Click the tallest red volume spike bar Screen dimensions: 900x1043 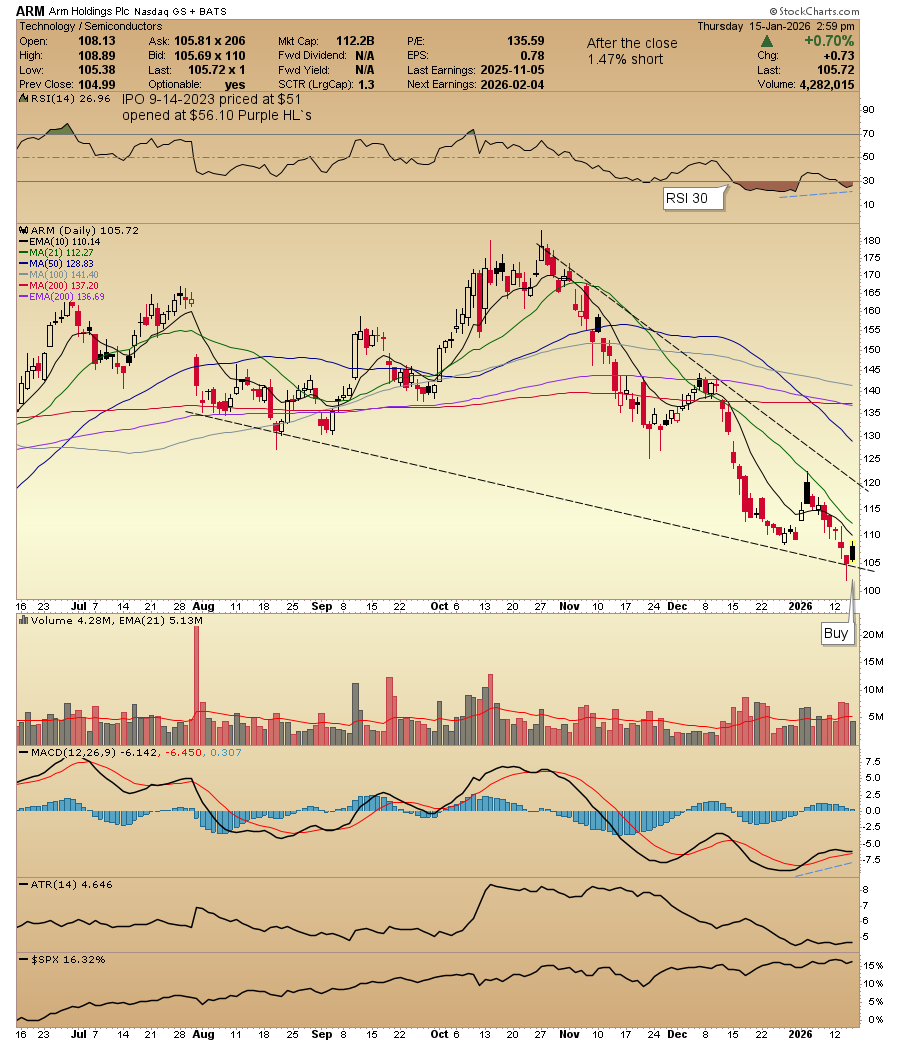[196, 685]
